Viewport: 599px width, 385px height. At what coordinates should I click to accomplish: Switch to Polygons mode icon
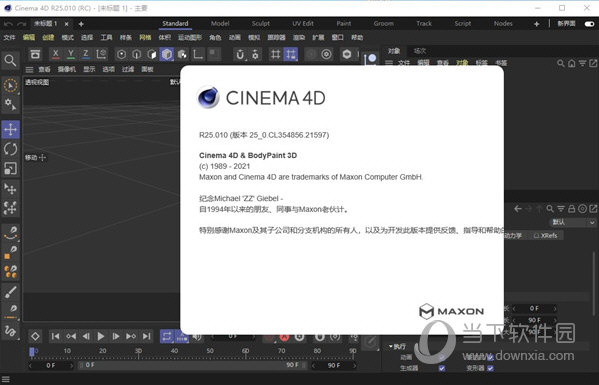[x=152, y=54]
